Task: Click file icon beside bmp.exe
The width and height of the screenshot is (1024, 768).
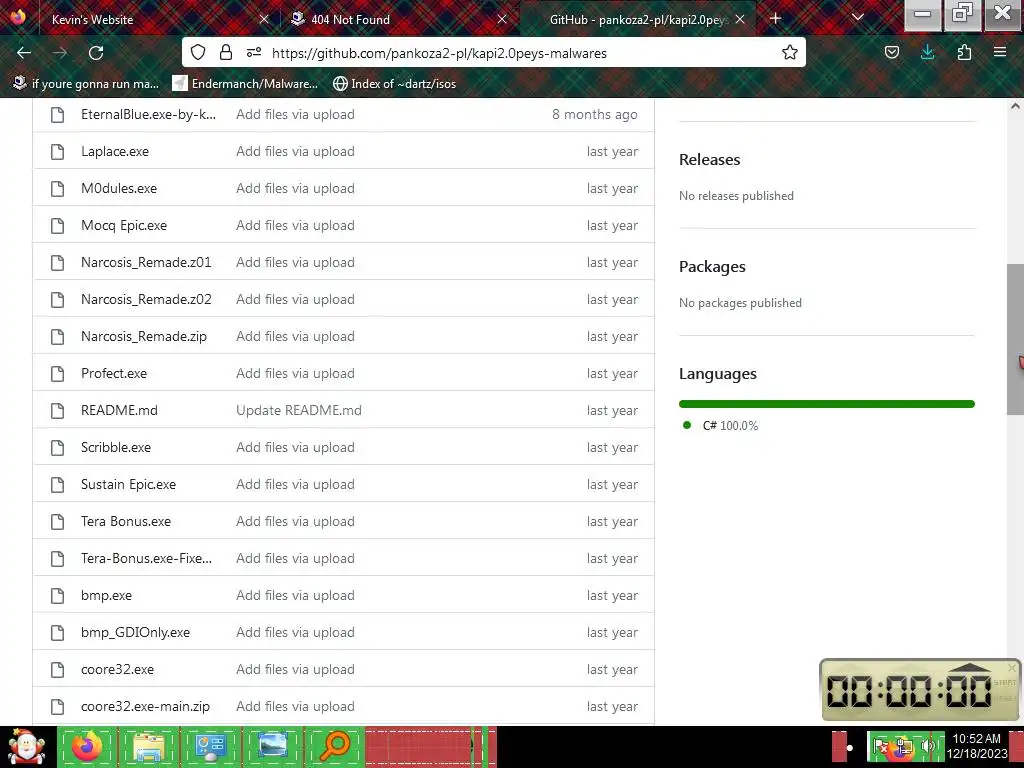Action: (x=57, y=596)
